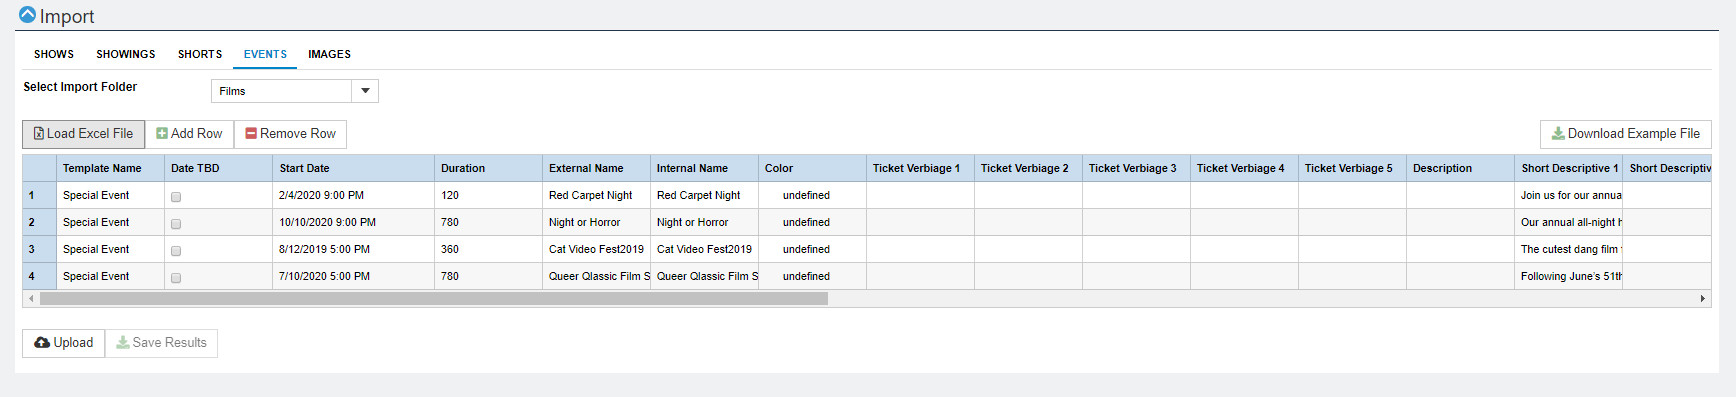Select row number 3 header
The height and width of the screenshot is (397, 1736).
pyautogui.click(x=40, y=249)
